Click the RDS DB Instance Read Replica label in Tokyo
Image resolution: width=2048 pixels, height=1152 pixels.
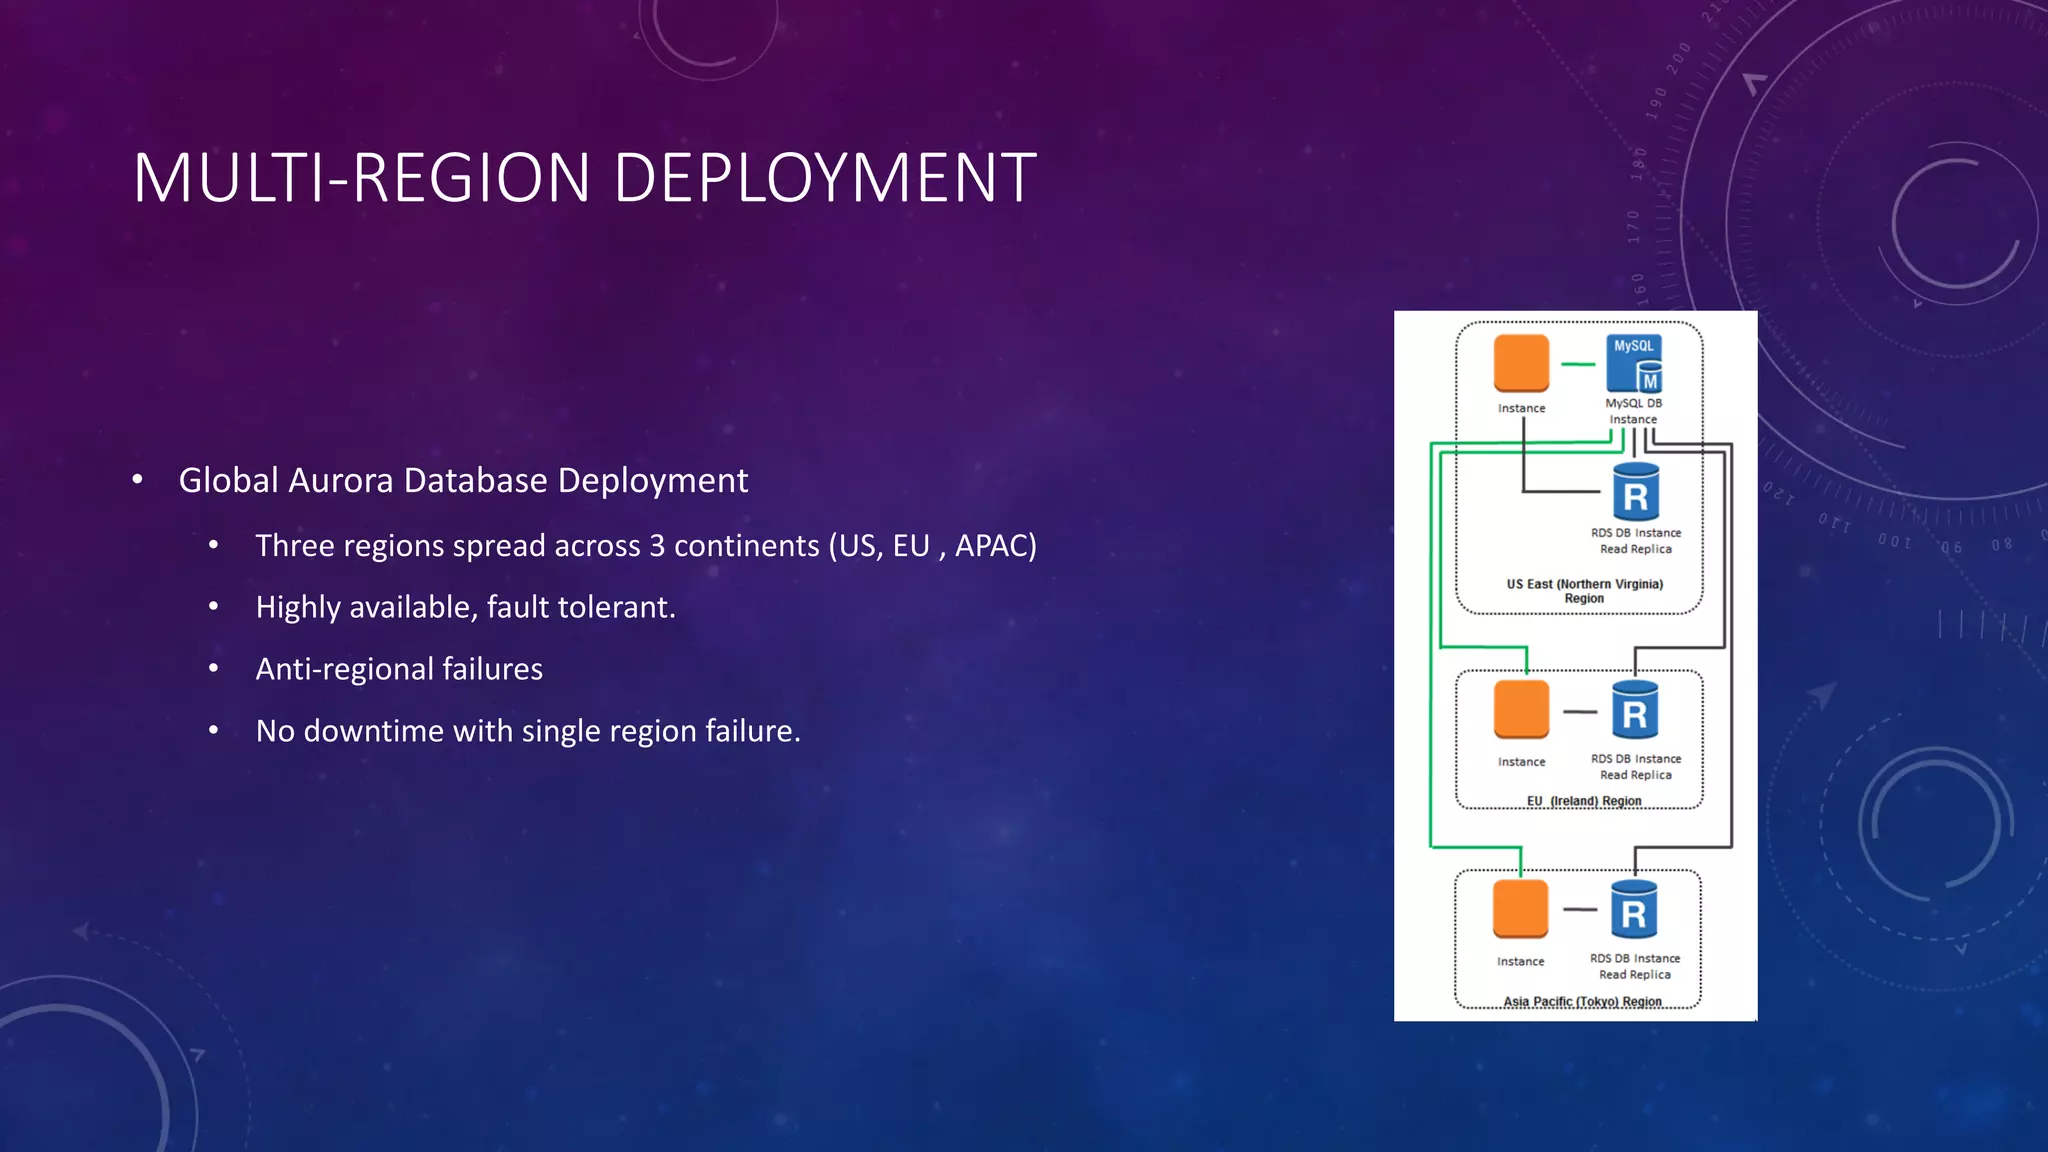pos(1635,966)
